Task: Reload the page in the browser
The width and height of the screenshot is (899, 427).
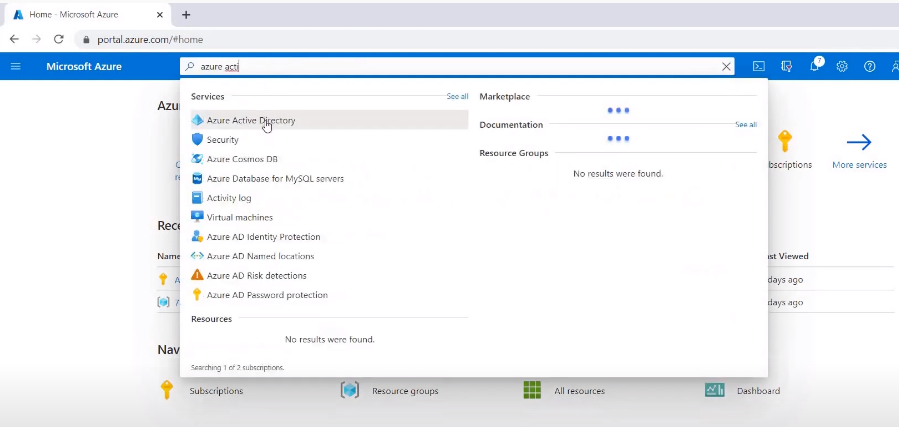Action: (x=58, y=39)
